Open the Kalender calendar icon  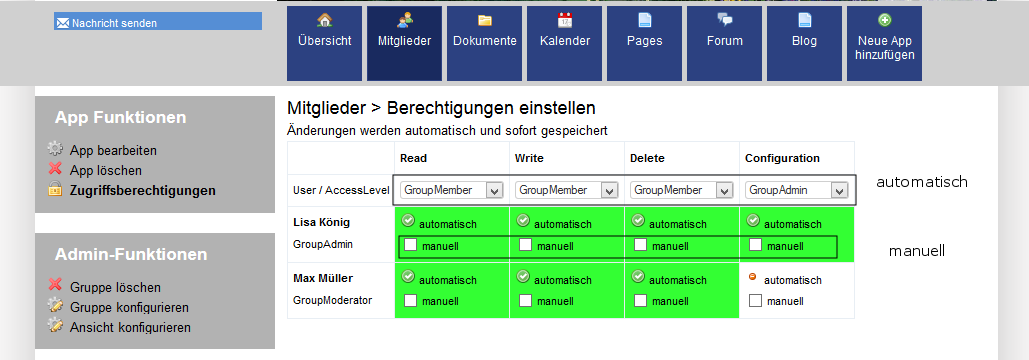[x=565, y=20]
